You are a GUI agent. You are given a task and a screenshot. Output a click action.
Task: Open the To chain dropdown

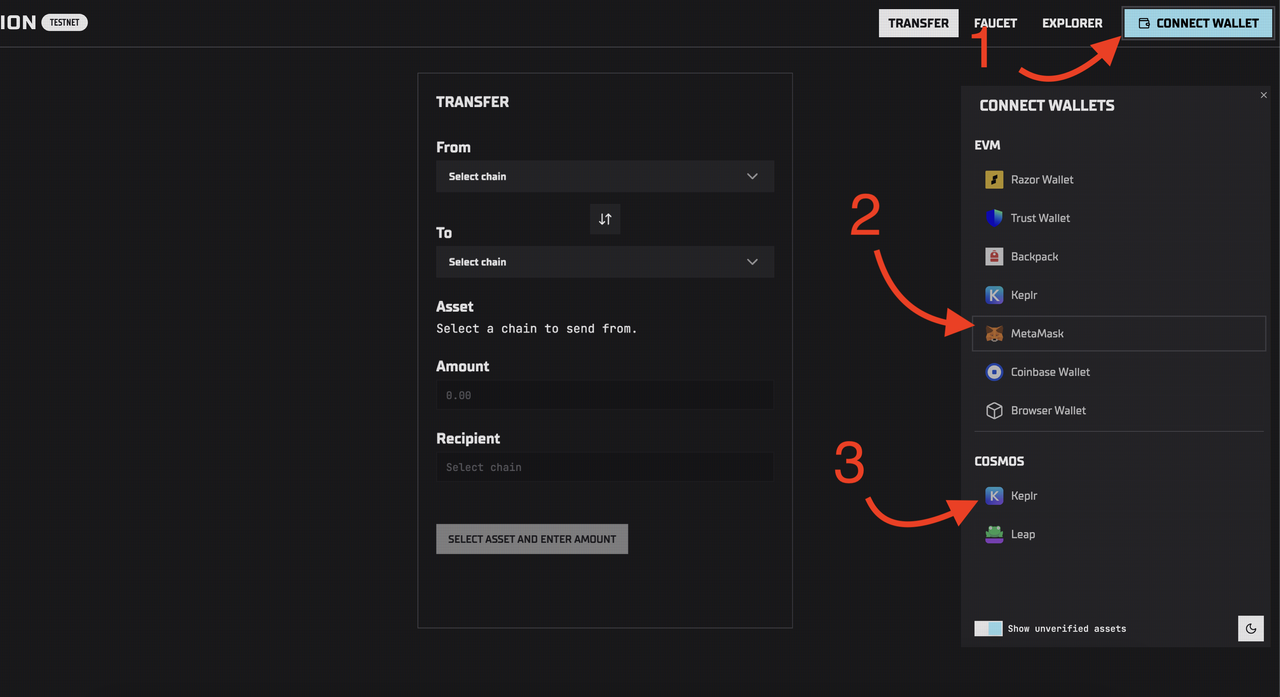coord(605,262)
